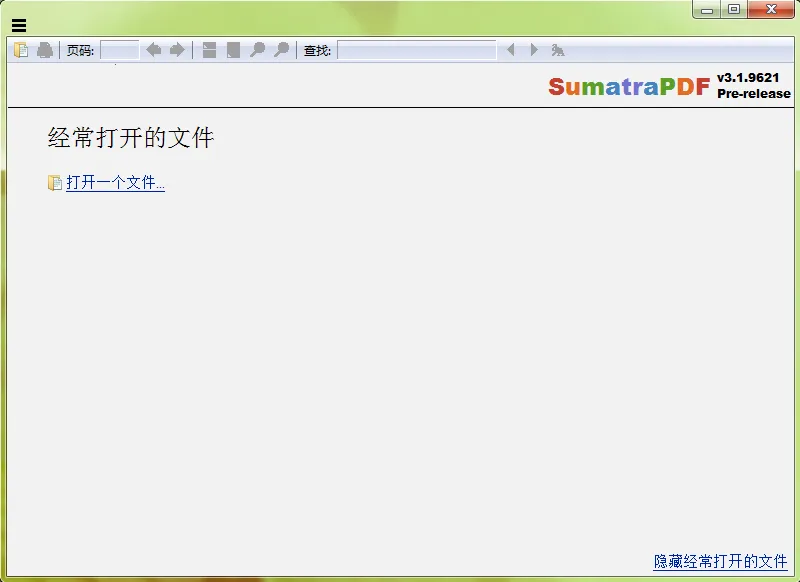Click the find-previous arrow beside the search box
800x582 pixels.
(510, 49)
